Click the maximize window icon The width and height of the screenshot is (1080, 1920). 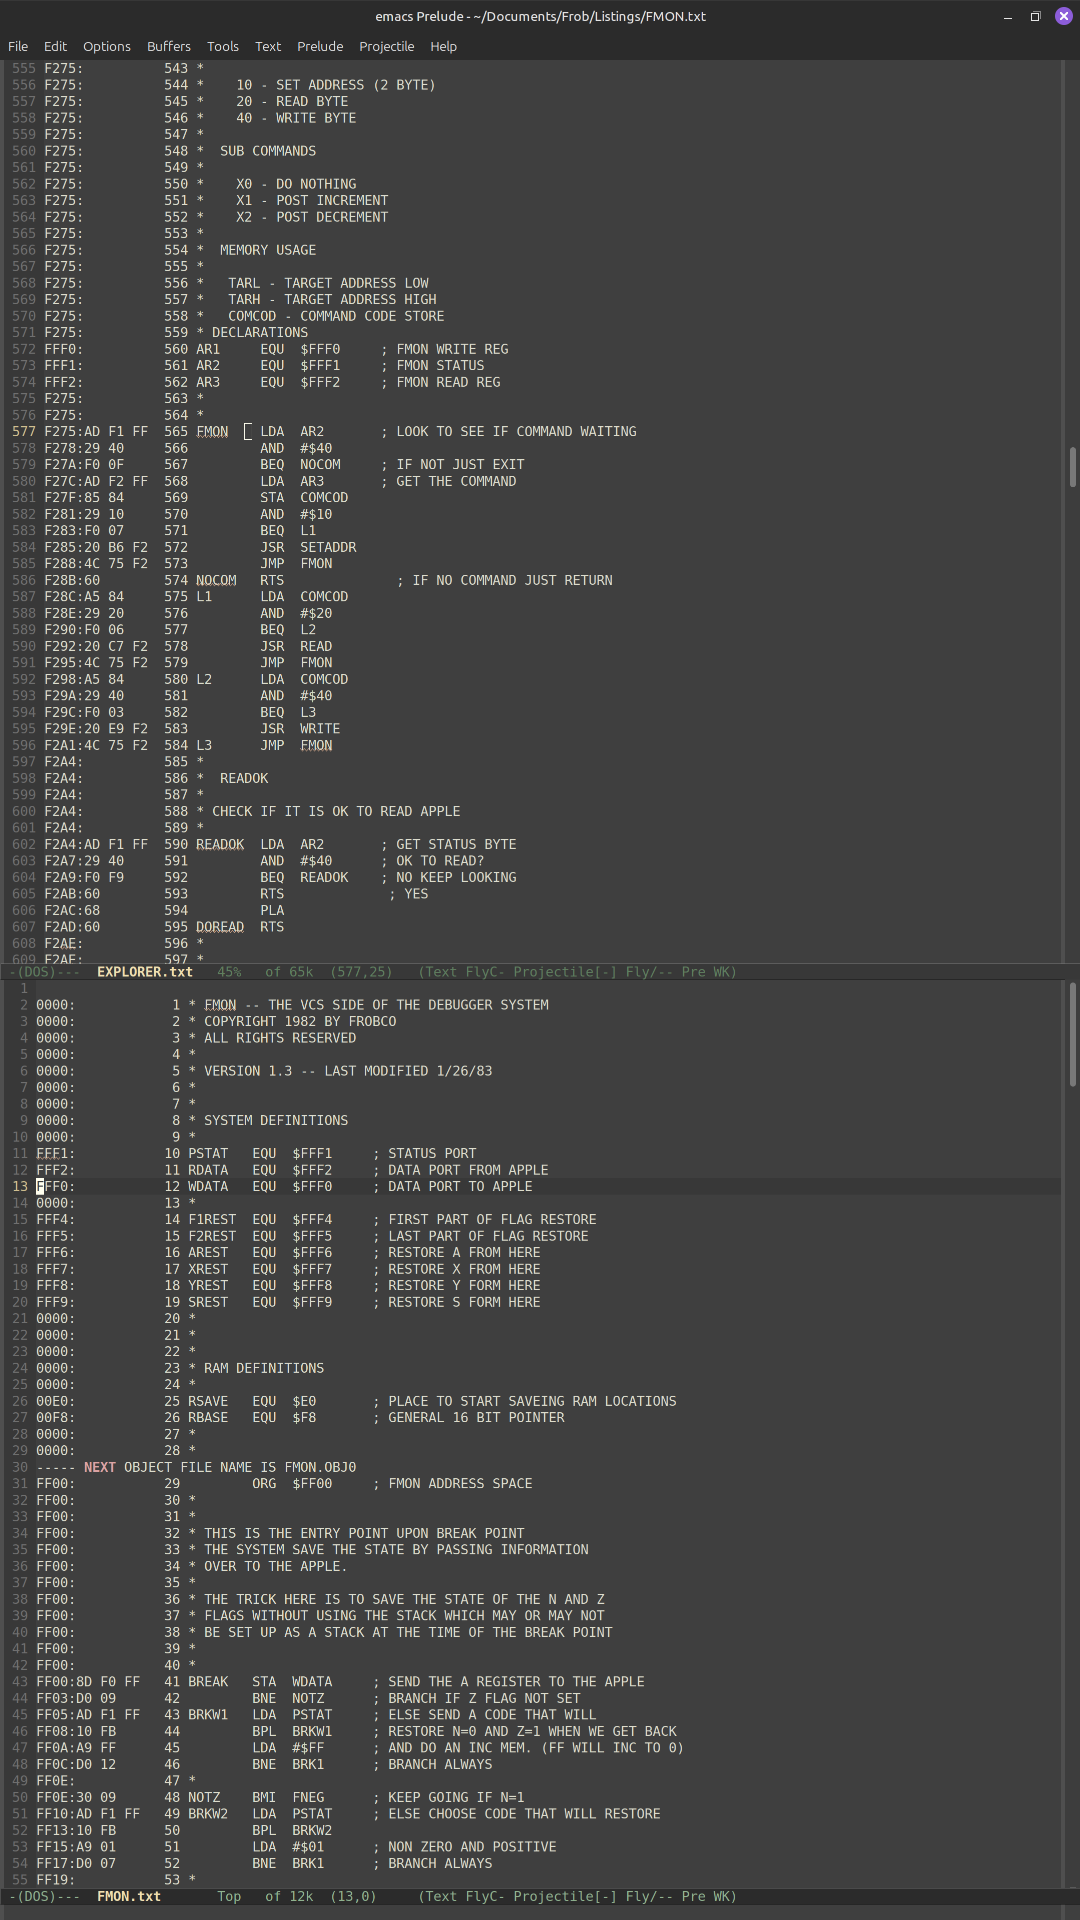click(1035, 16)
